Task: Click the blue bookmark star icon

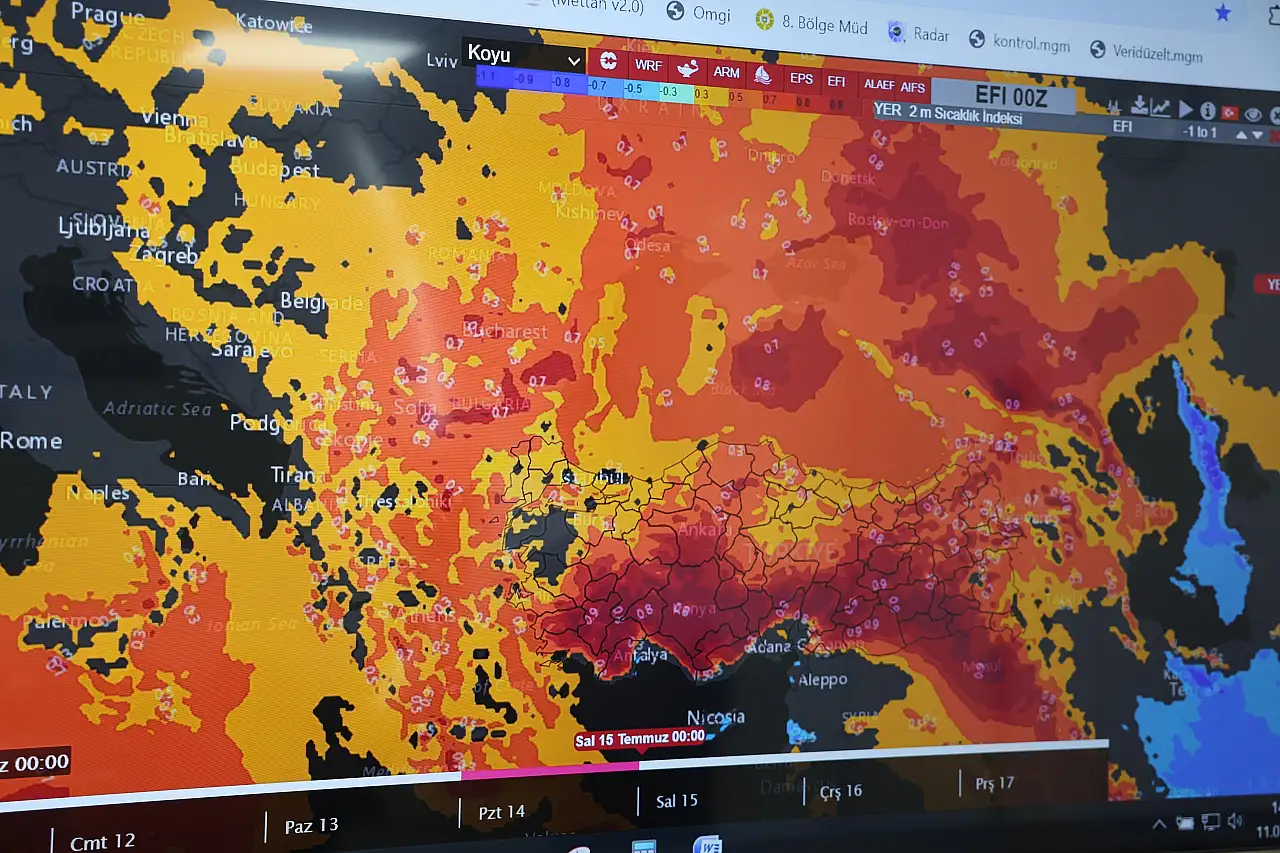Action: pyautogui.click(x=1222, y=13)
